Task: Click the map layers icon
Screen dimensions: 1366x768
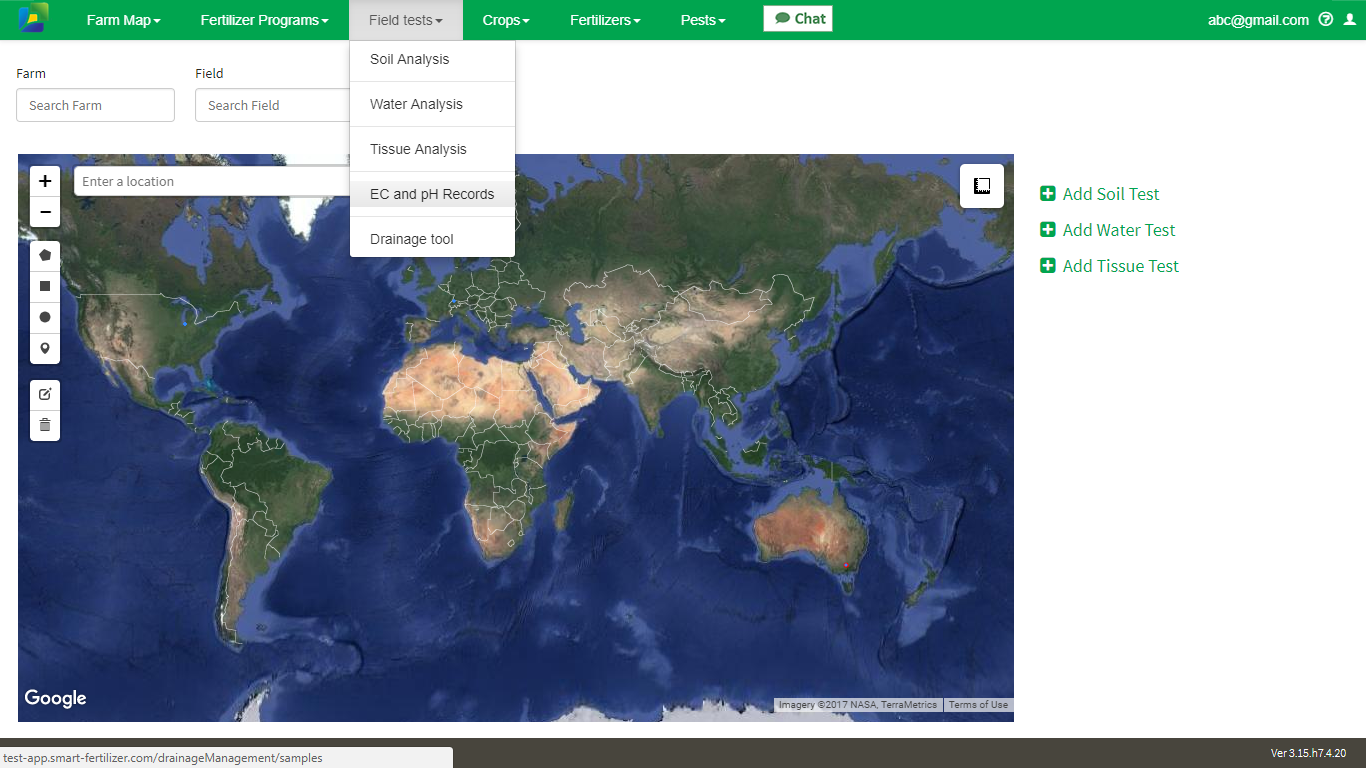Action: [982, 186]
